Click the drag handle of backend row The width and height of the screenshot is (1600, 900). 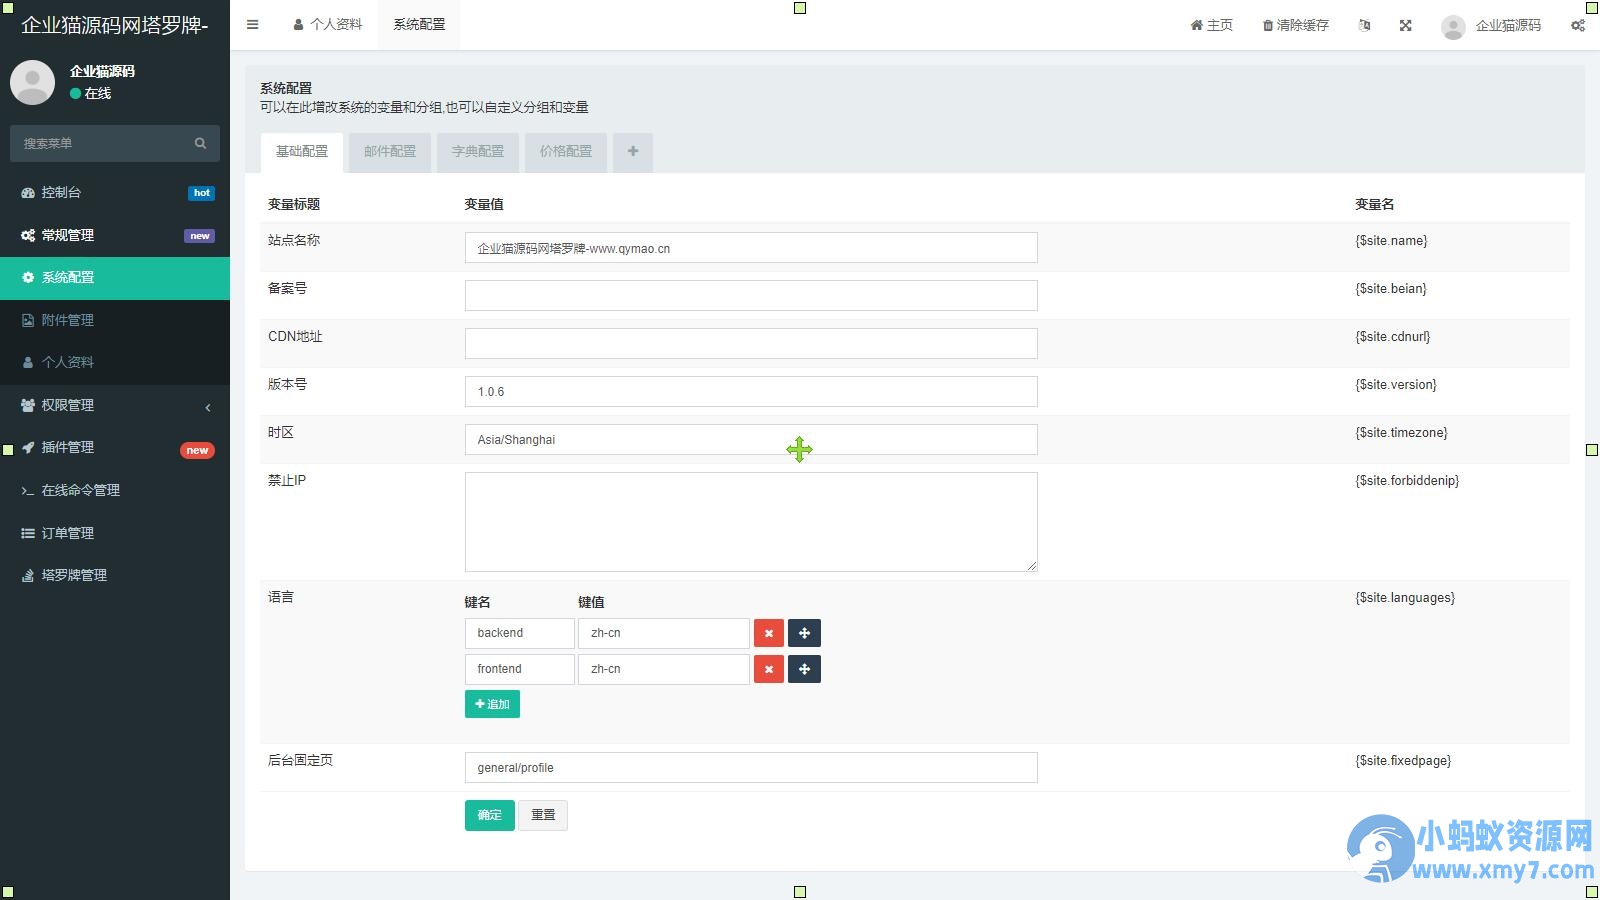point(804,633)
